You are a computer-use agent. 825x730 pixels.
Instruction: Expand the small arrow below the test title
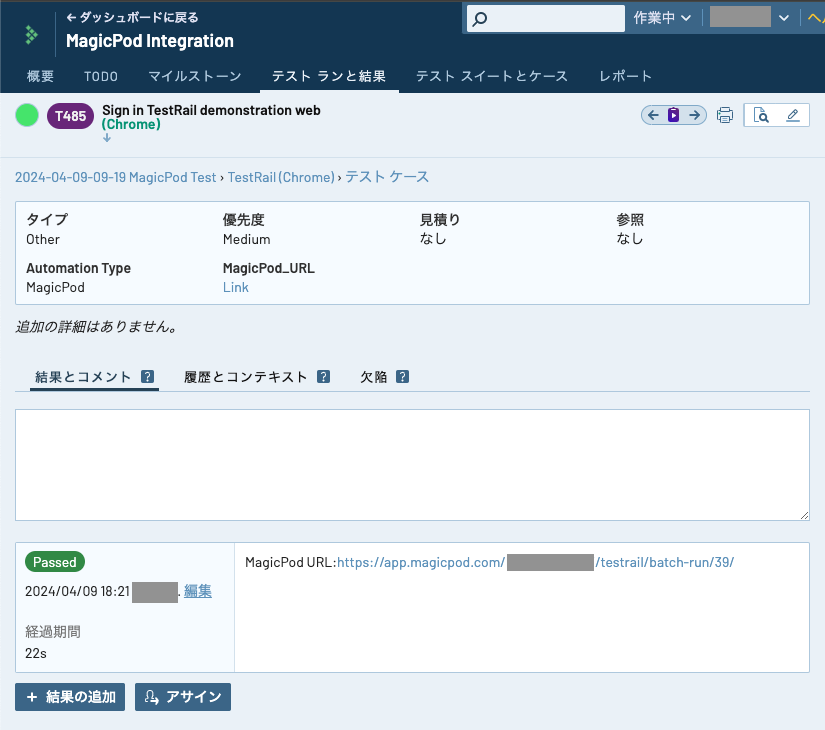(107, 138)
